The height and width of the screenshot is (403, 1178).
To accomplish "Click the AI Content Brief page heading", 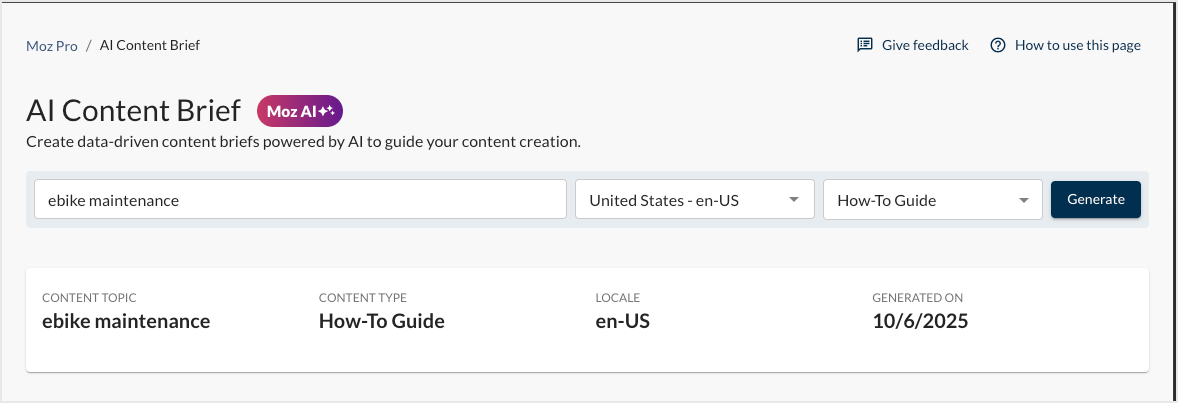I will 133,110.
